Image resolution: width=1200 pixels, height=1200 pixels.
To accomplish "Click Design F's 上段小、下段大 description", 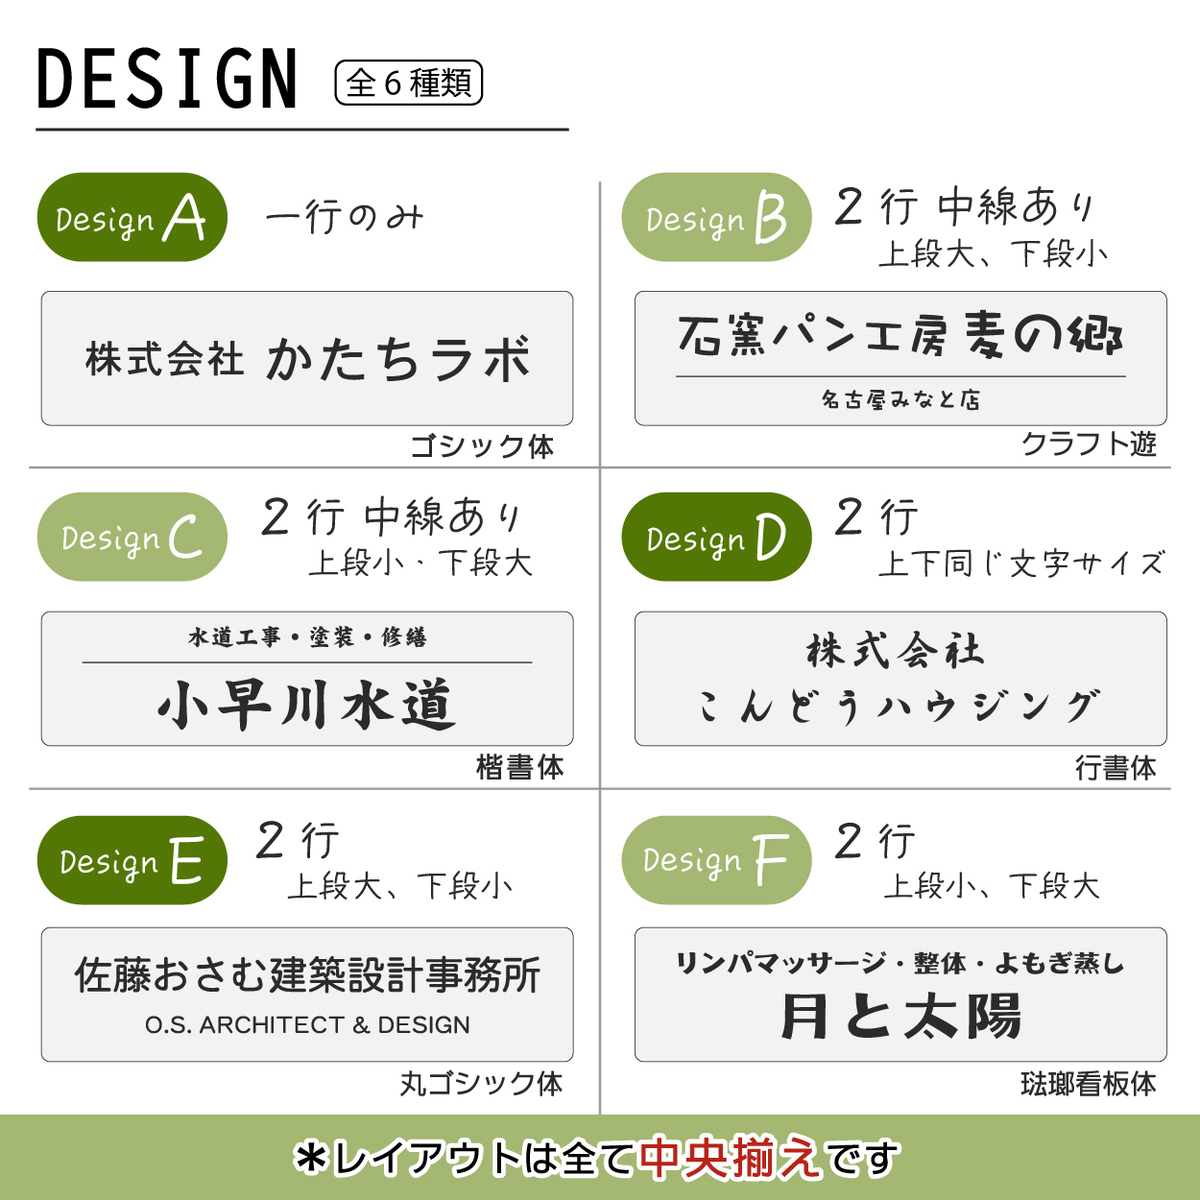I will click(x=991, y=886).
